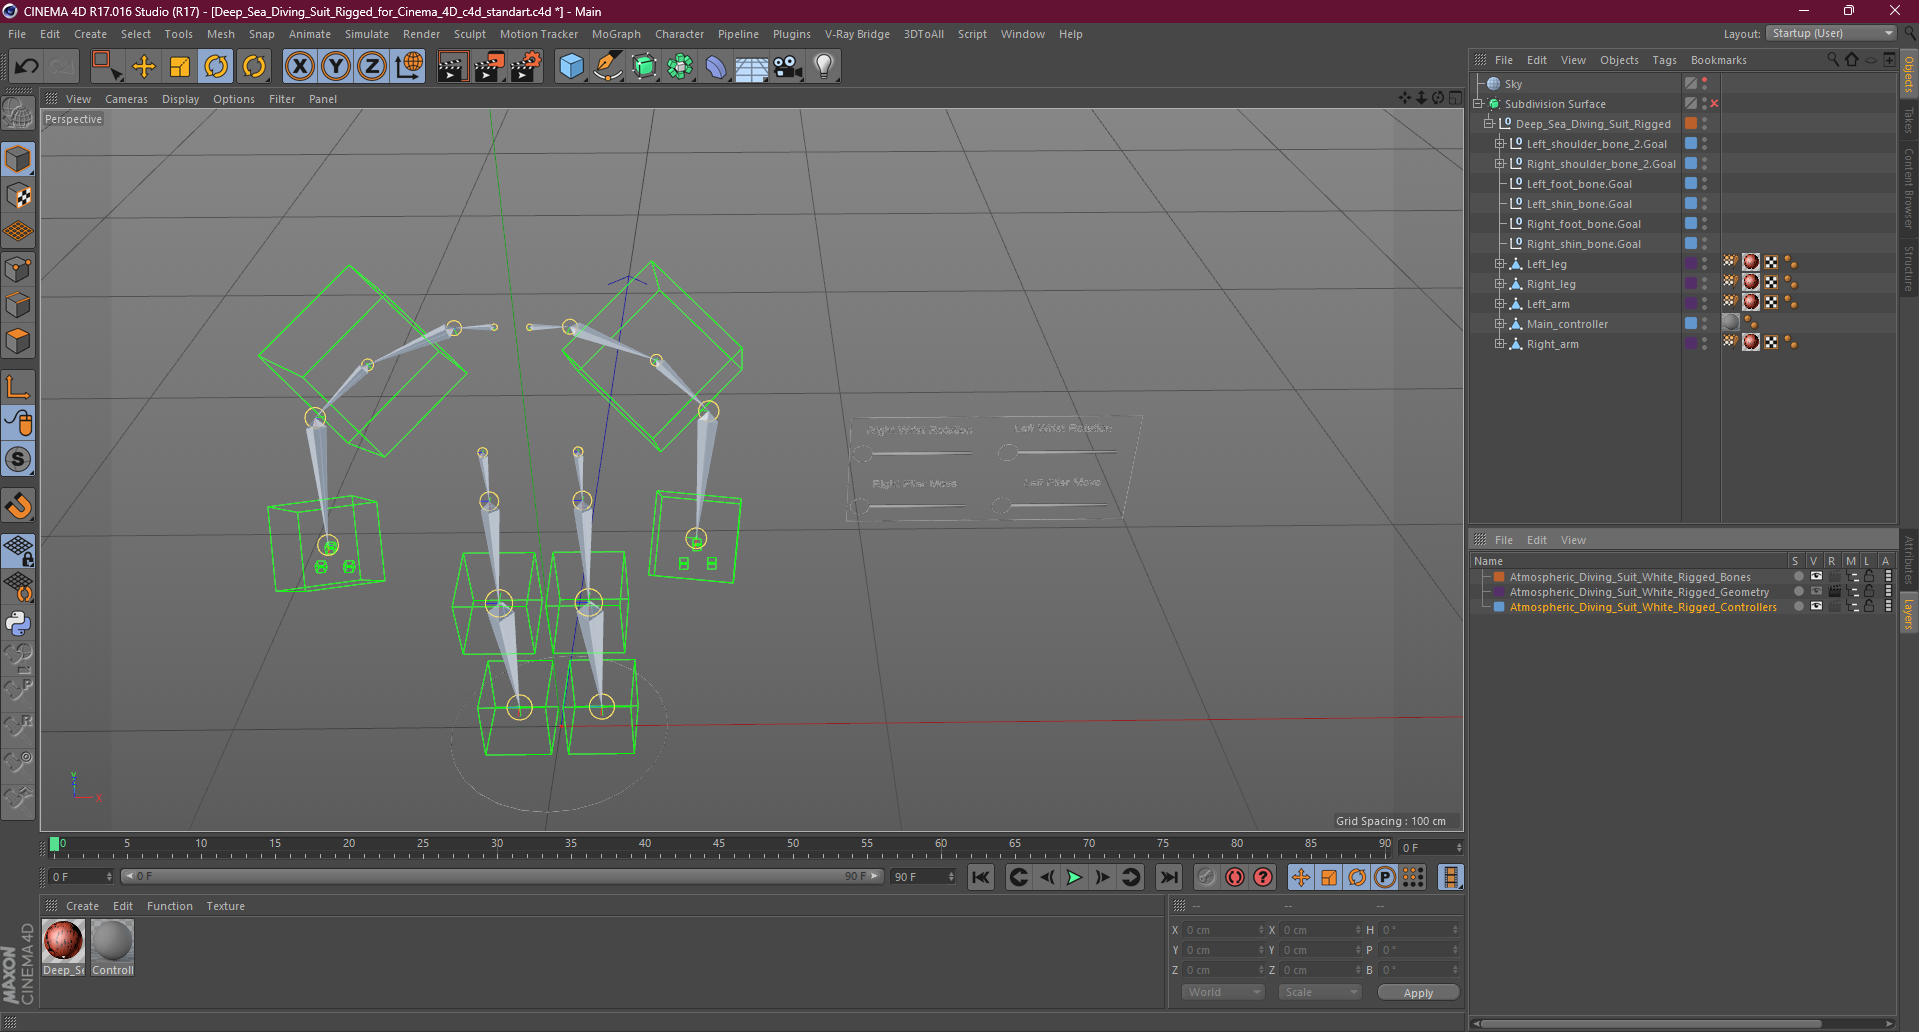The image size is (1919, 1032).
Task: Open the Simulate menu
Action: [x=367, y=34]
